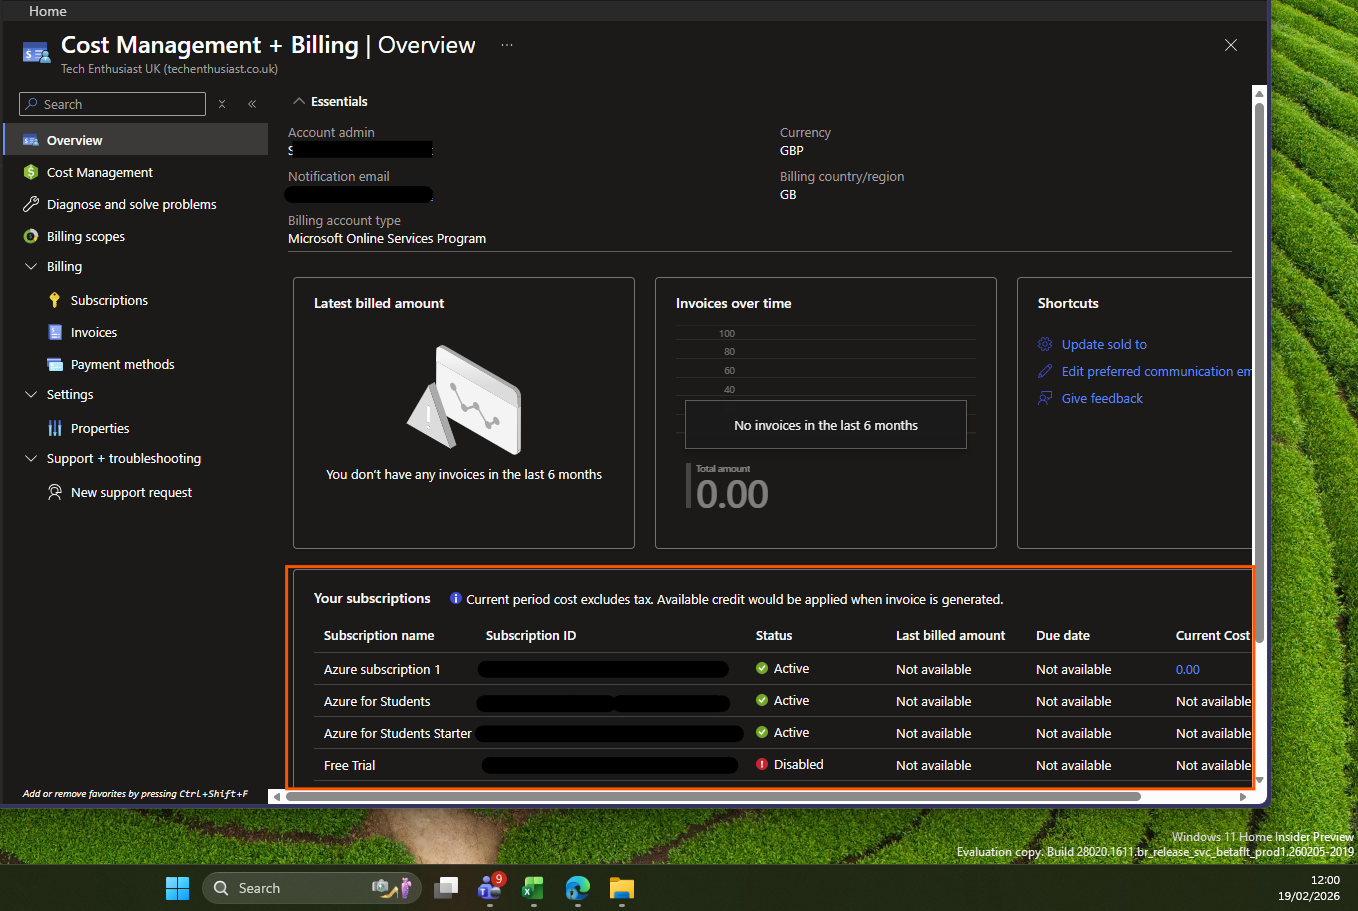Screen dimensions: 1358x911
Task: Open Azure for Students subscription
Action: point(377,701)
